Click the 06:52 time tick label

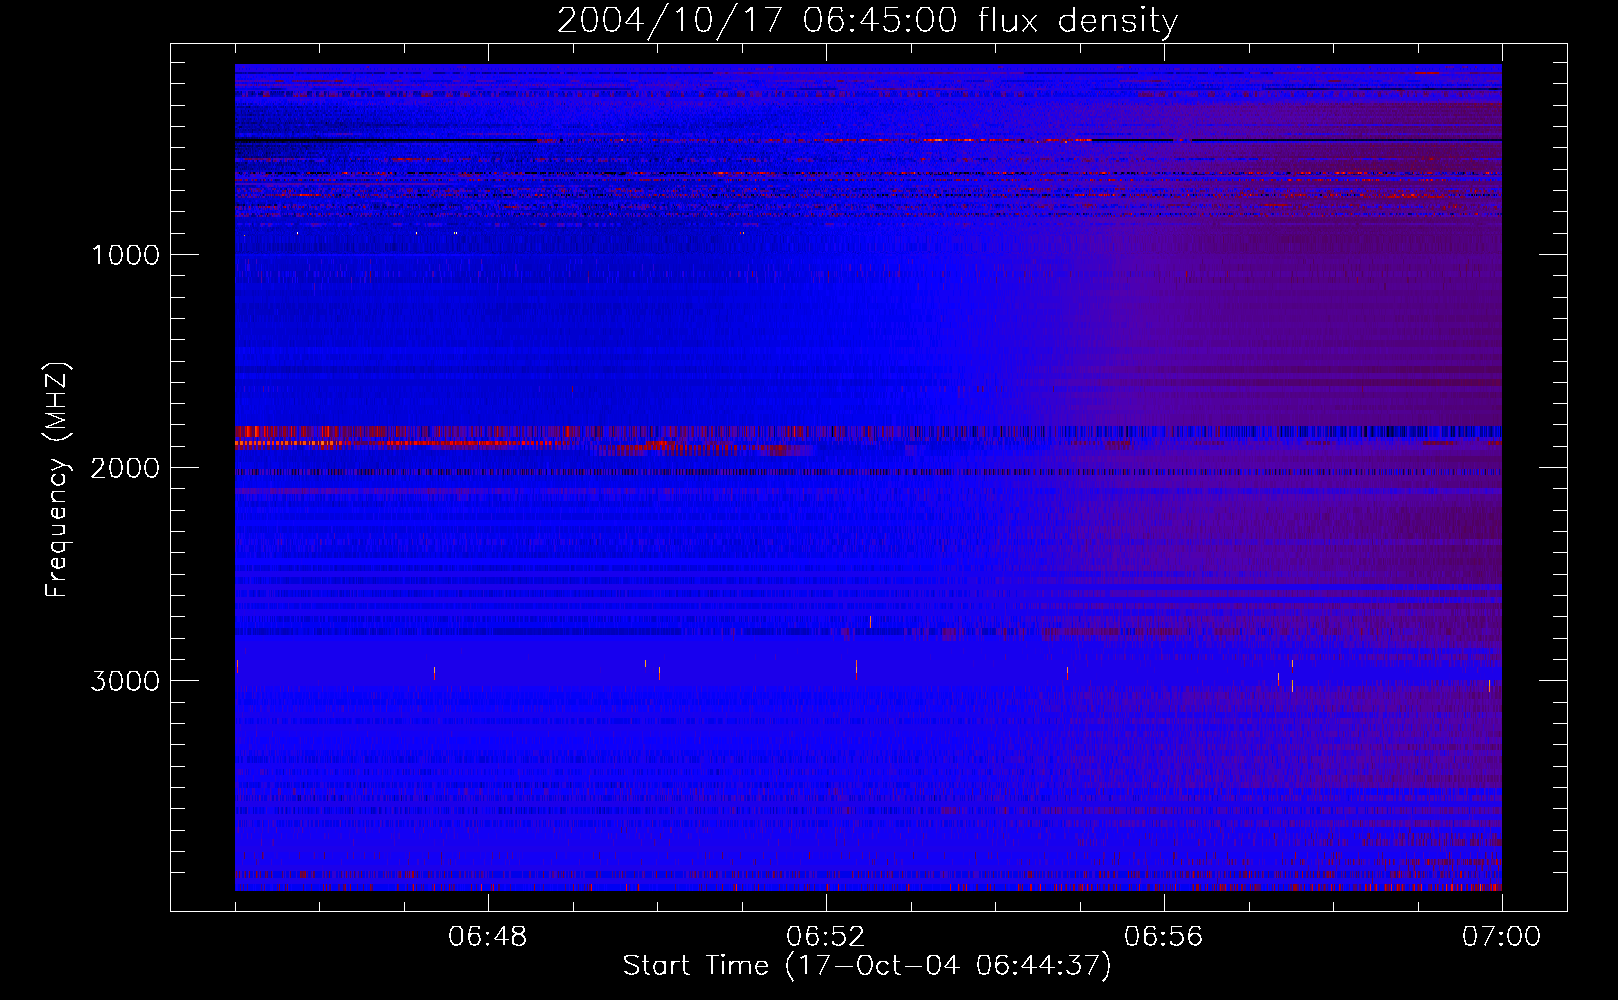coord(825,937)
